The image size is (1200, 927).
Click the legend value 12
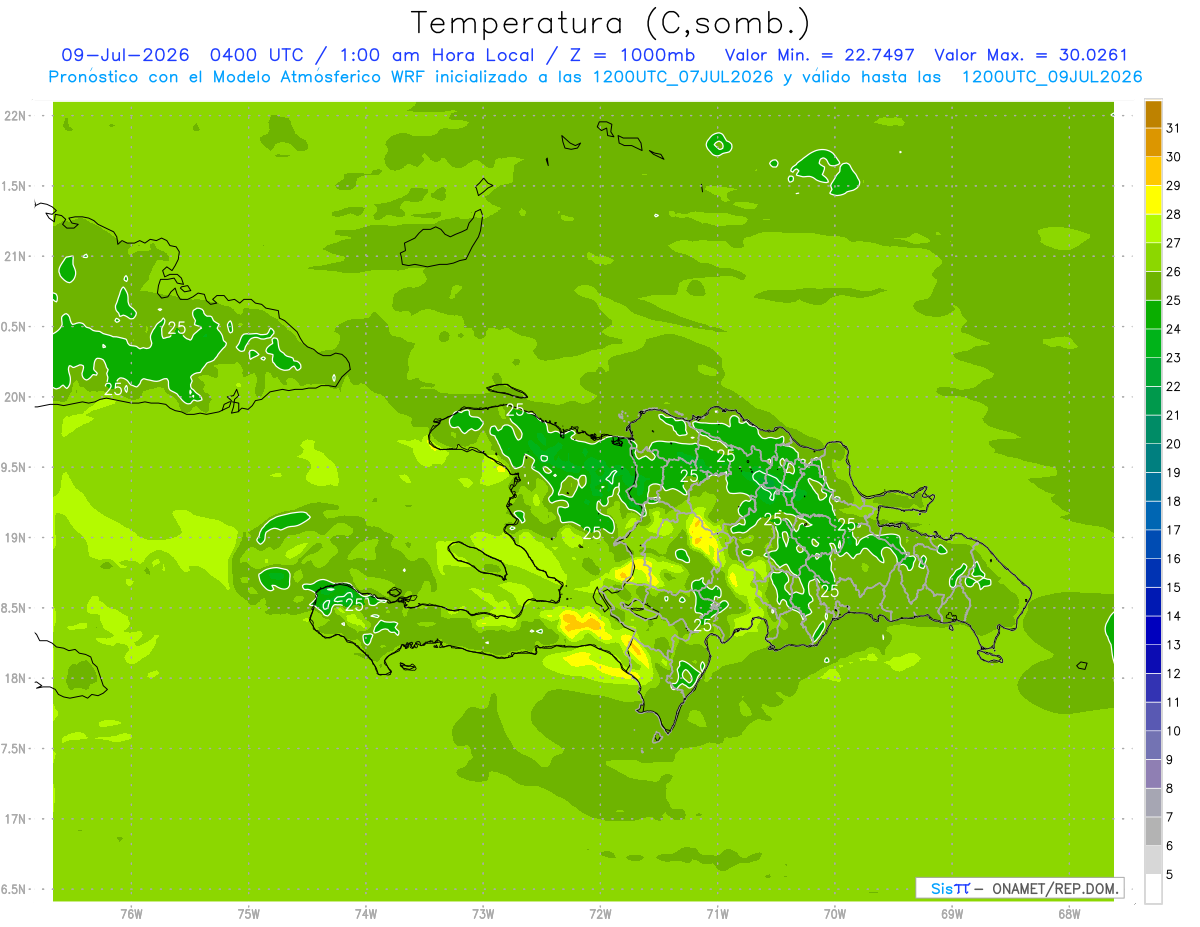tap(1174, 673)
